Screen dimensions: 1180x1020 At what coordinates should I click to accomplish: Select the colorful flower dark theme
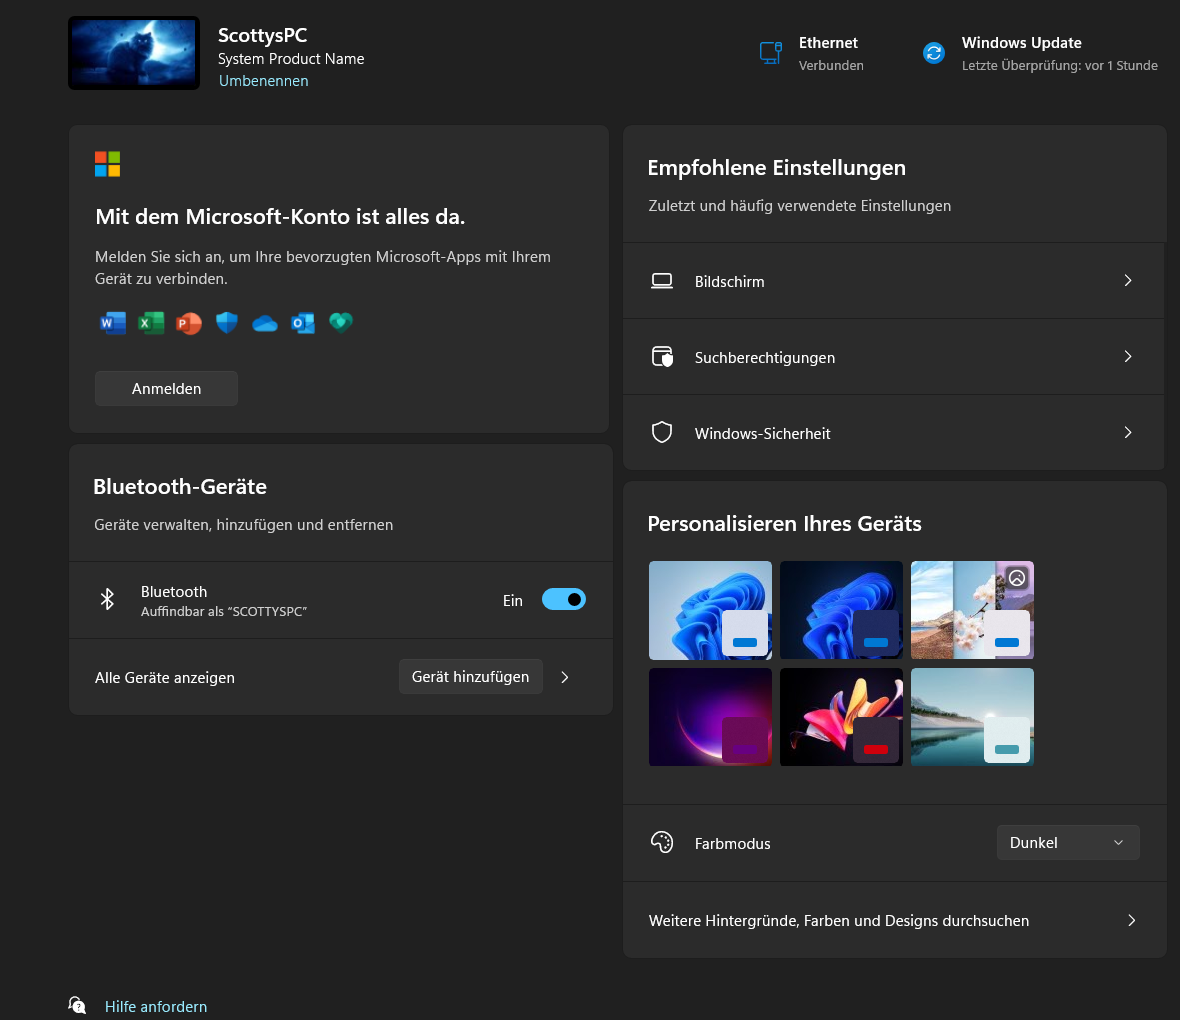click(841, 717)
